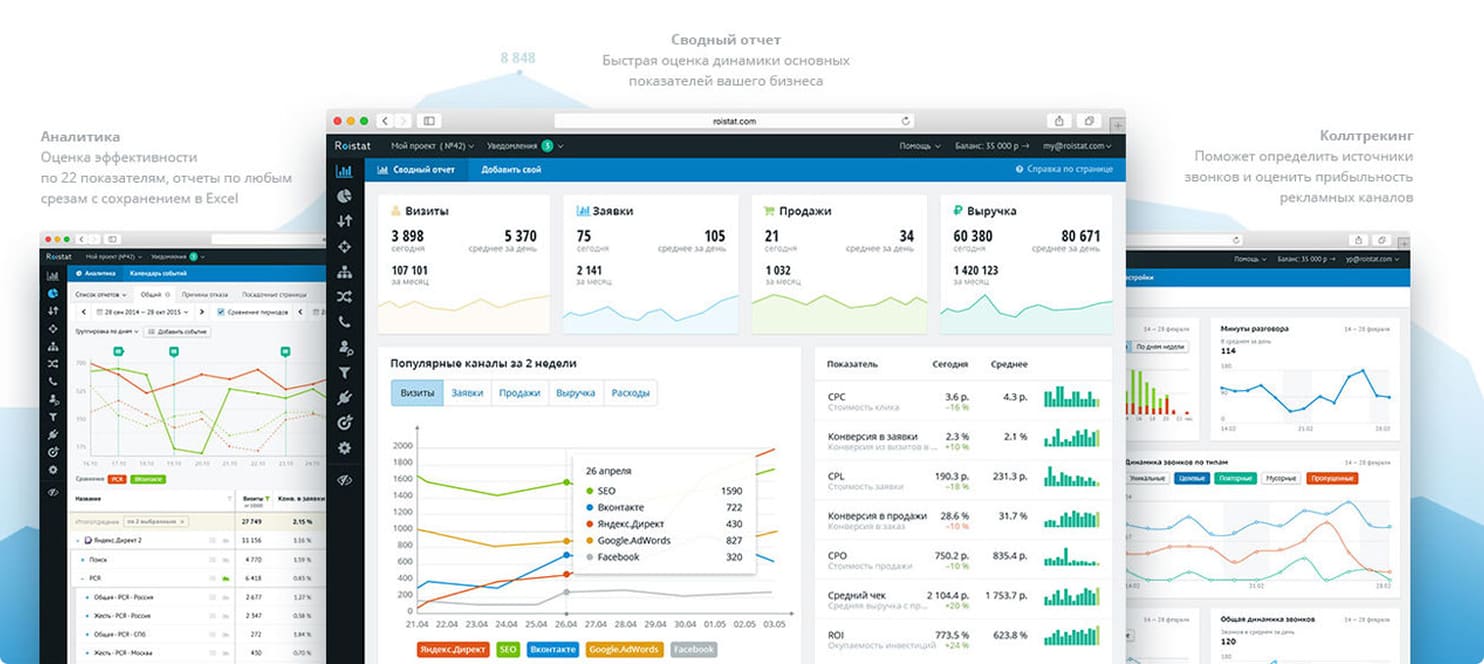Select the Продажи chart tab
This screenshot has height=664, width=1484.
click(x=520, y=393)
